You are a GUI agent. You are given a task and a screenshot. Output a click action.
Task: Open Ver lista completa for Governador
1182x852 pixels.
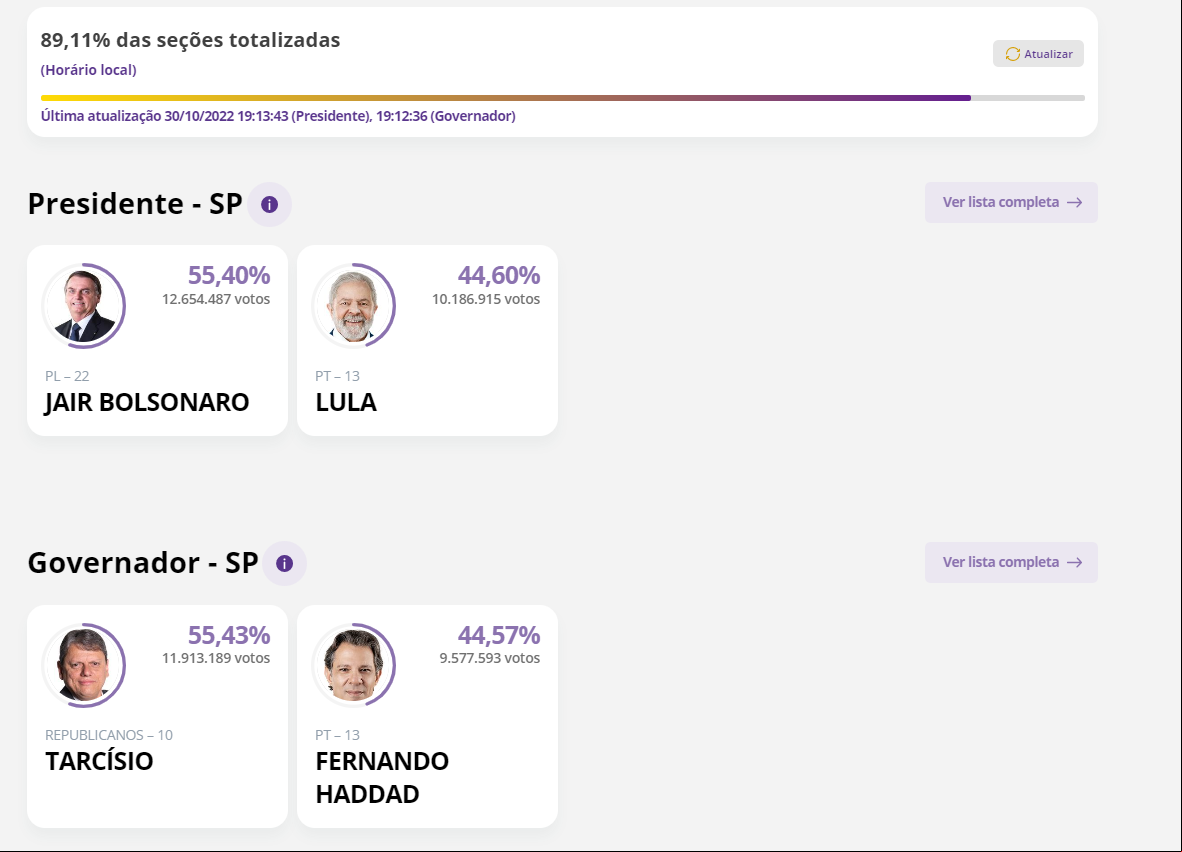(1011, 562)
